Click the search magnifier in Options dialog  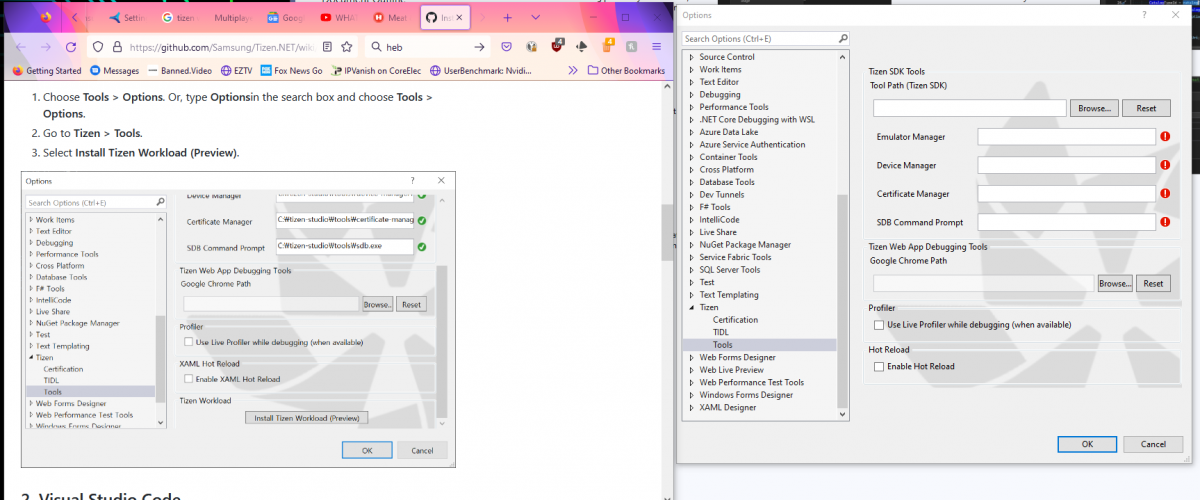841,39
